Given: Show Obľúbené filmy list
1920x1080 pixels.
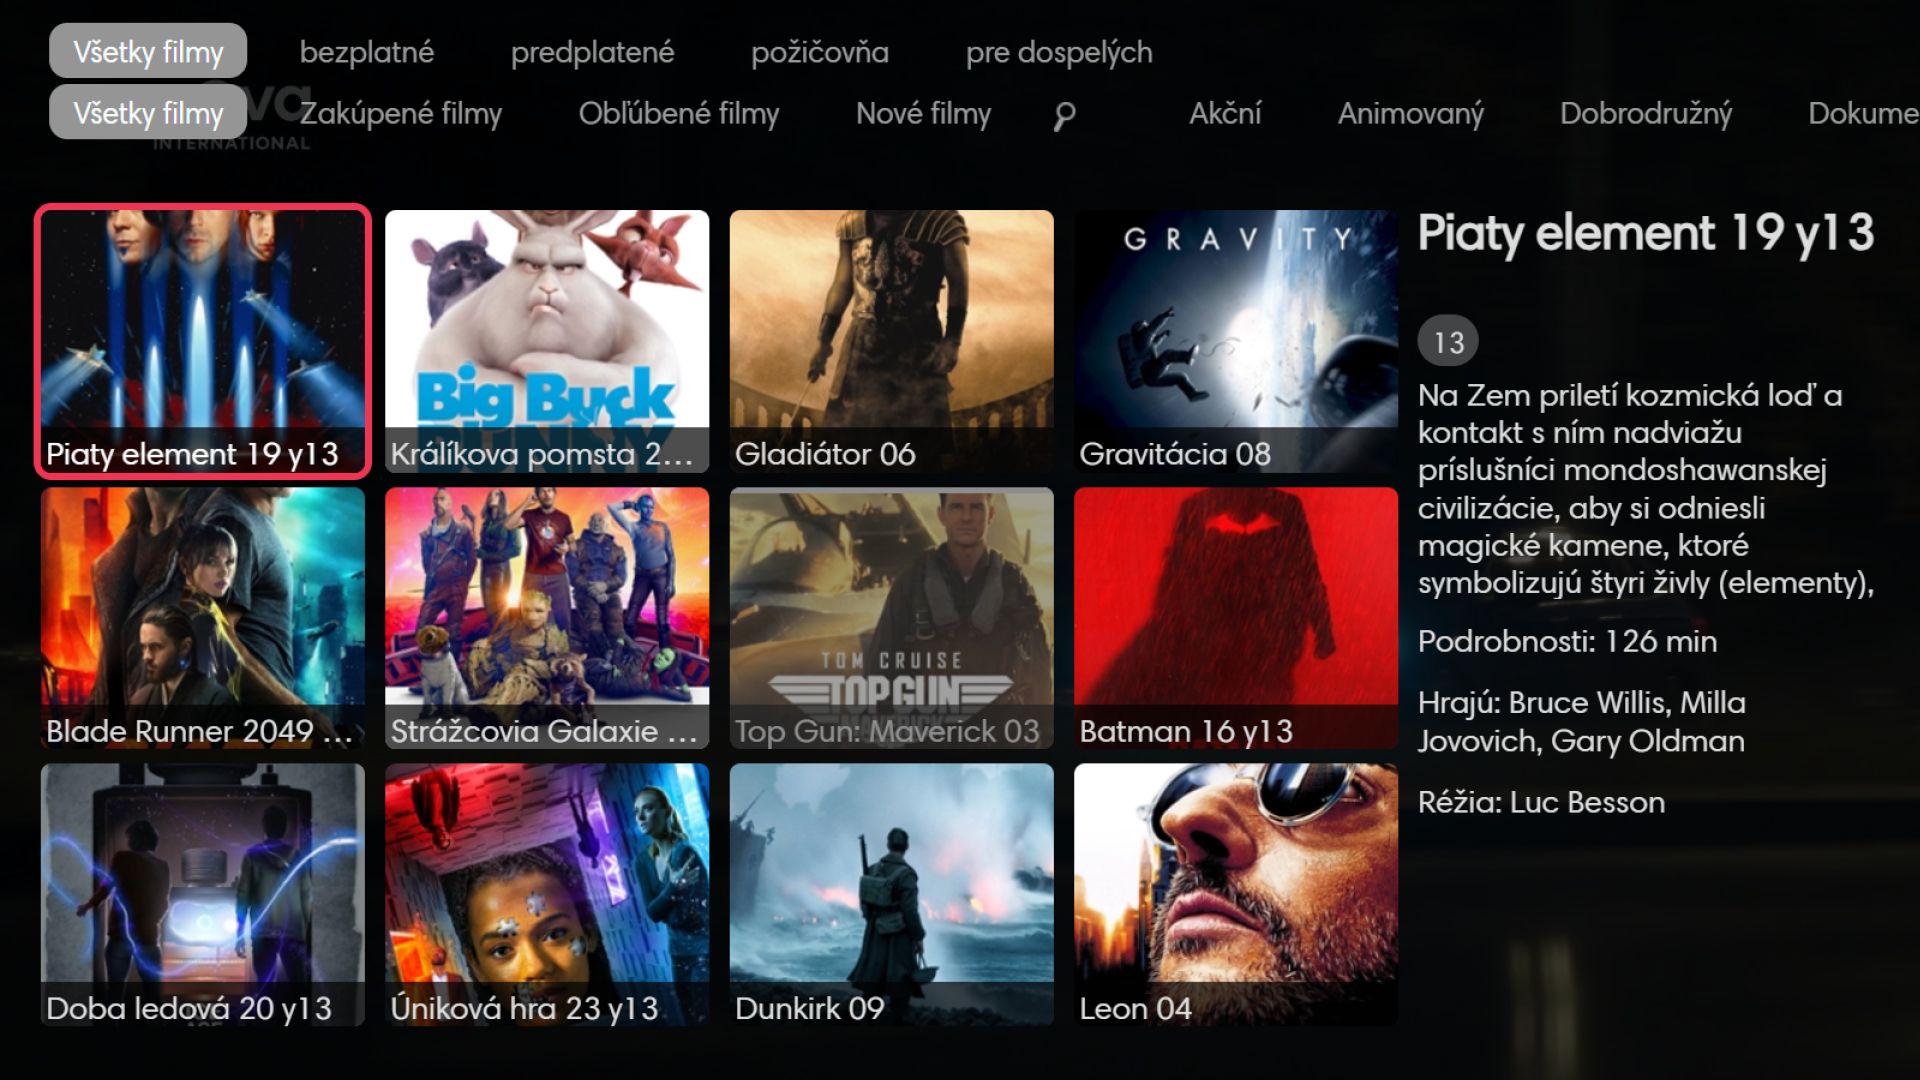Looking at the screenshot, I should (679, 113).
